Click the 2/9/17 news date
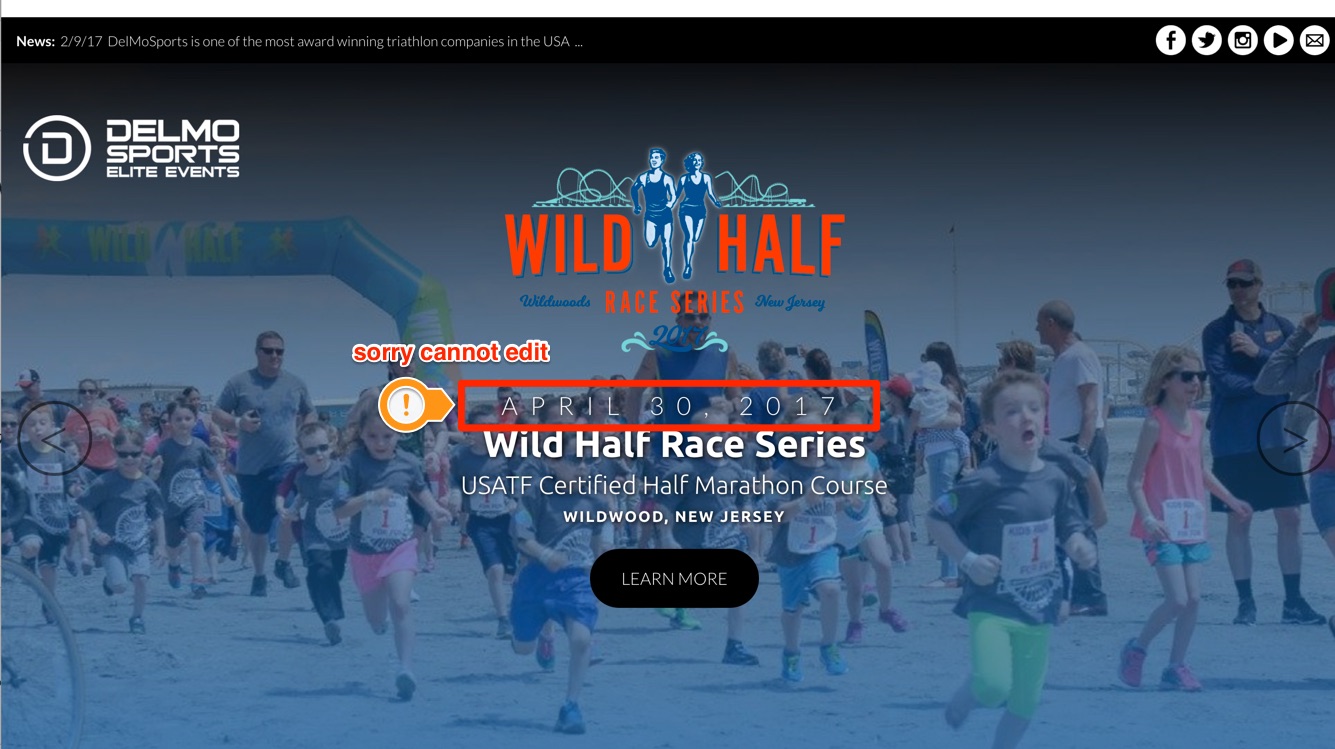Screen dimensions: 1335x749 pos(81,41)
